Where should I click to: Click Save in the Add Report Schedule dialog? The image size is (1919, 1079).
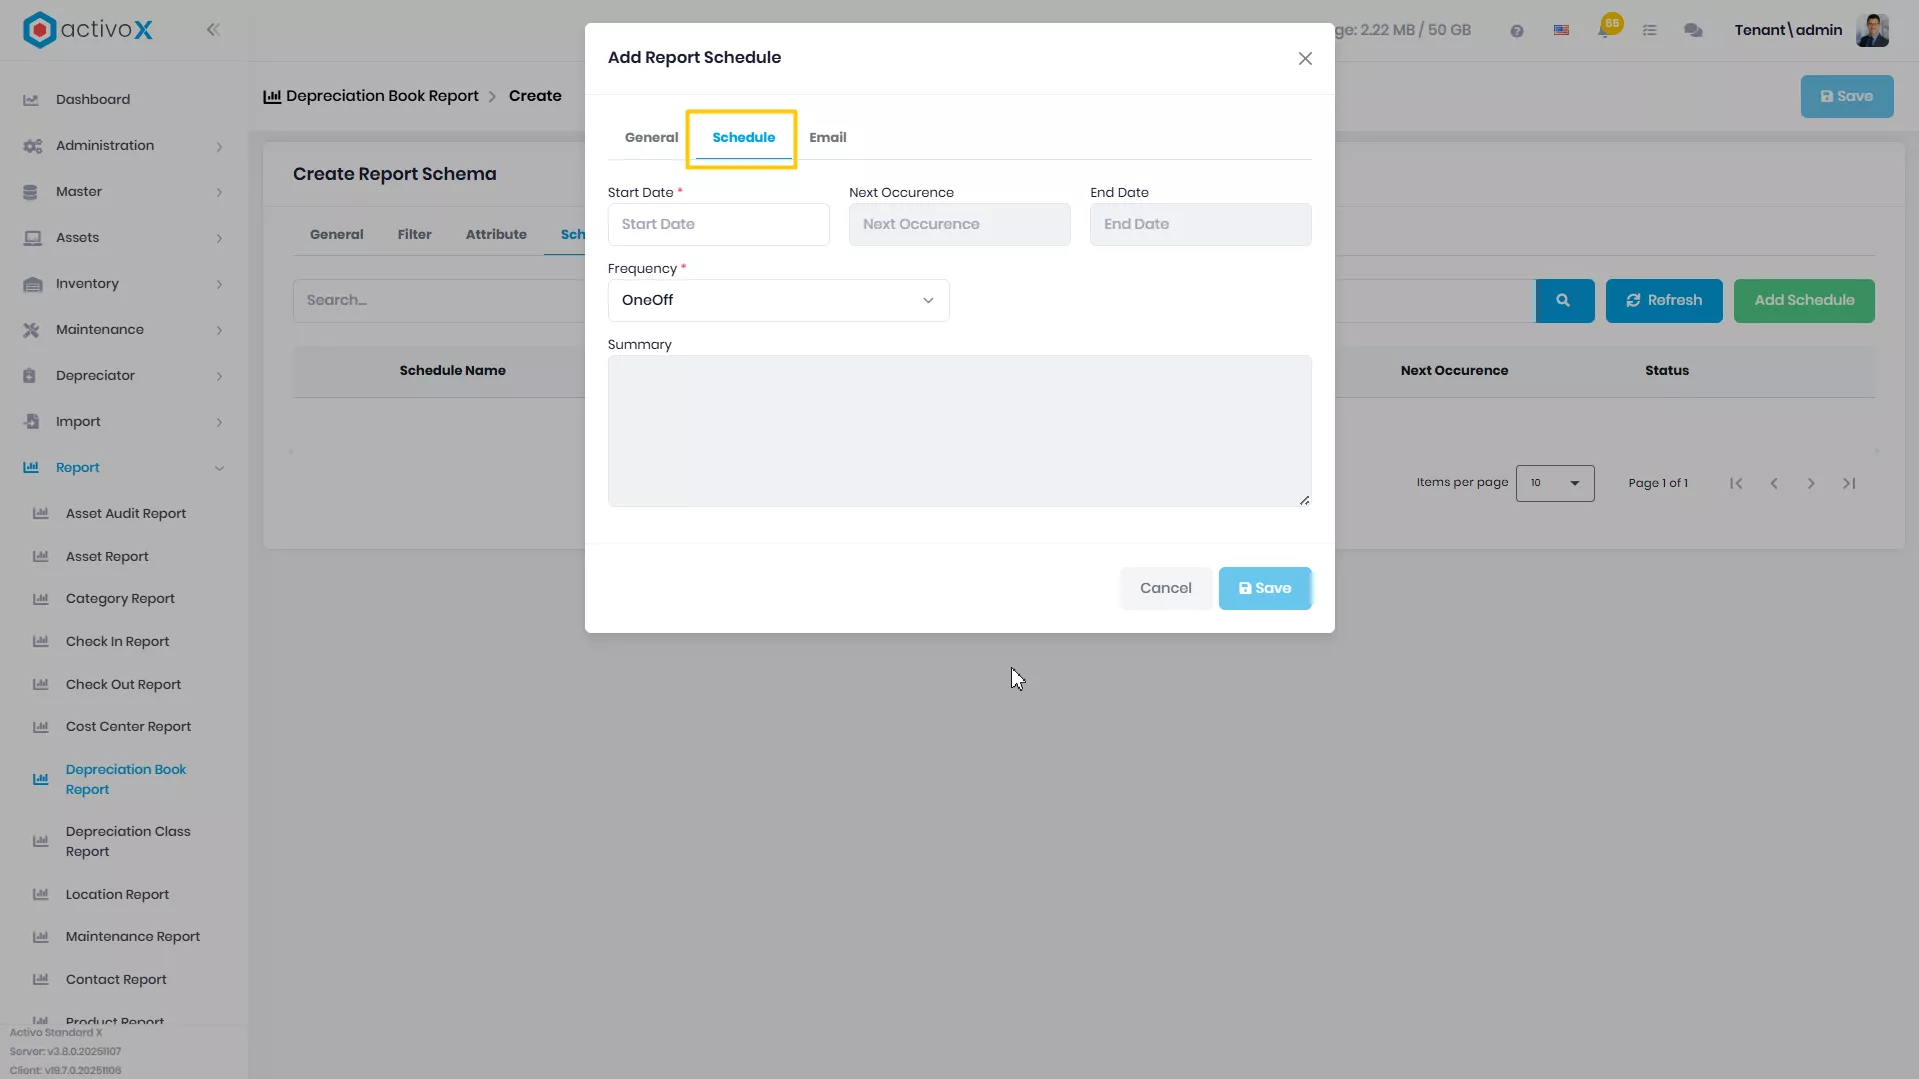pos(1264,589)
